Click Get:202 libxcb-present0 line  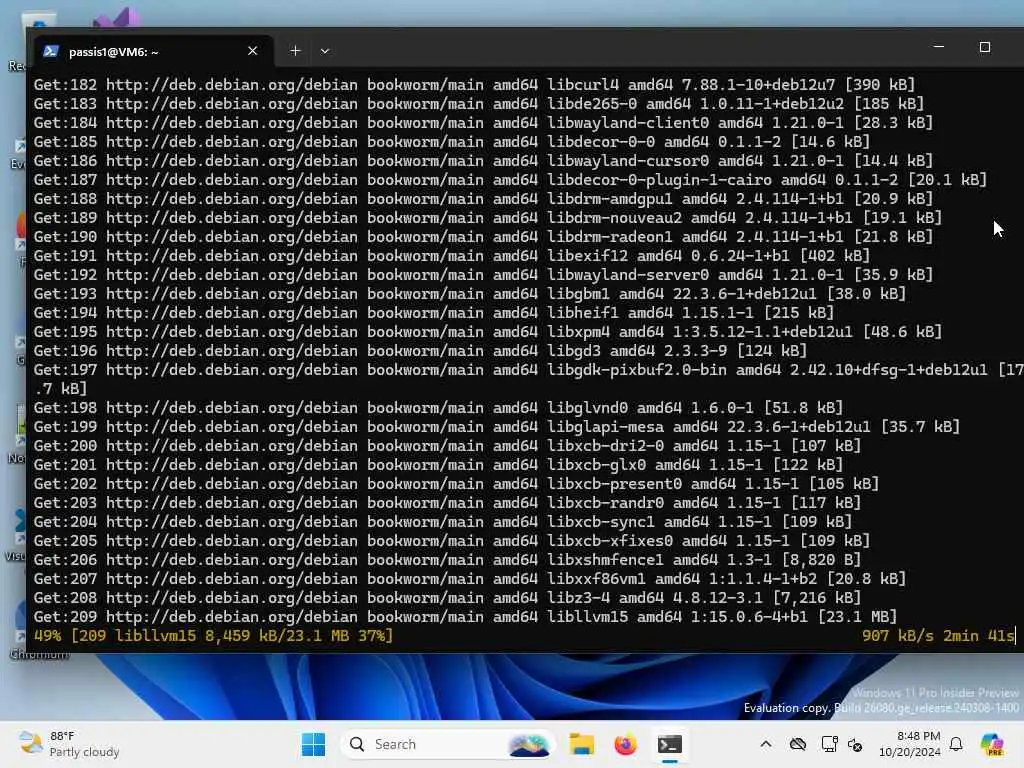(x=456, y=484)
